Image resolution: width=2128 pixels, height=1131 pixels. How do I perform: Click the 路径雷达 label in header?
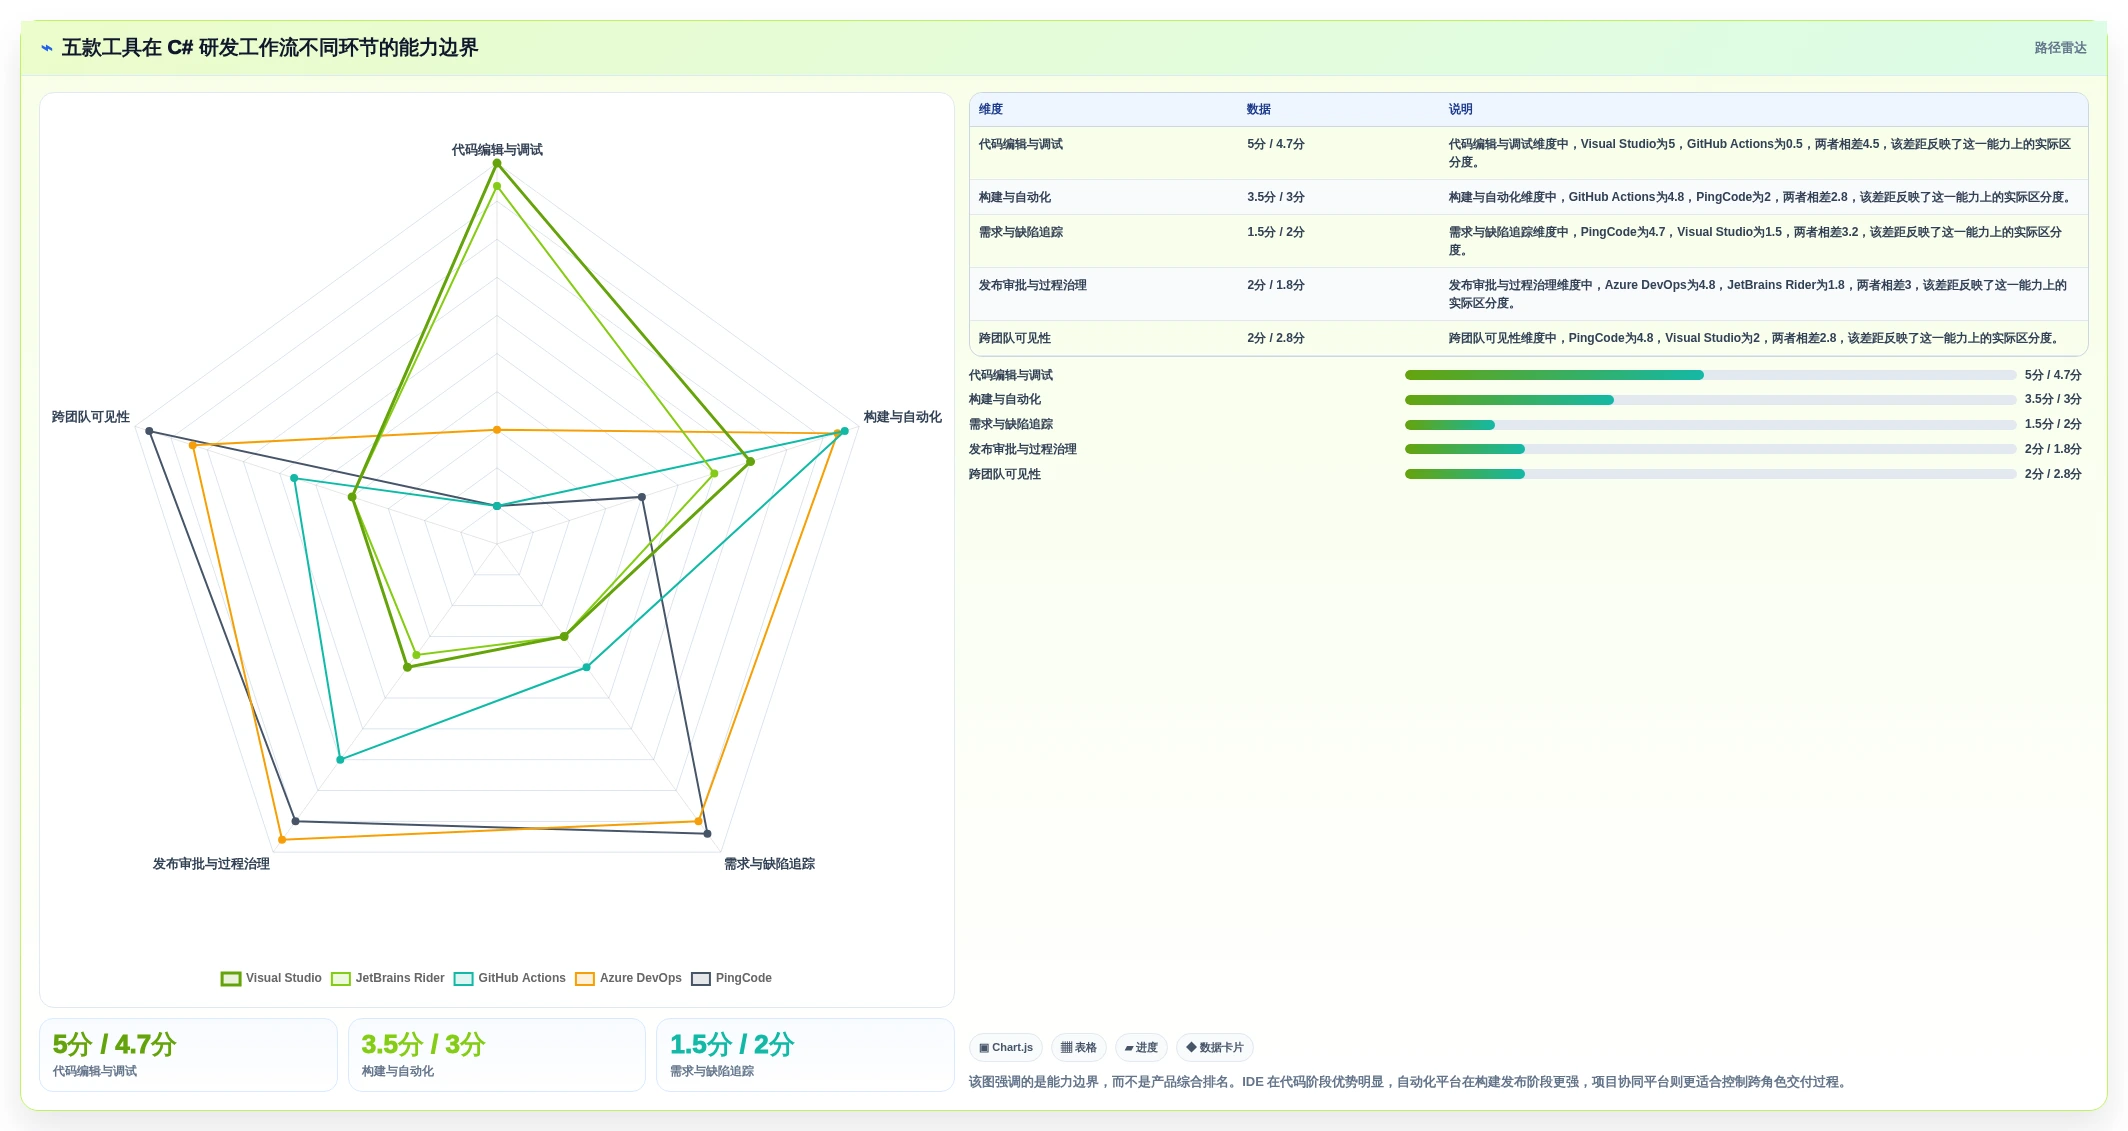[2060, 48]
